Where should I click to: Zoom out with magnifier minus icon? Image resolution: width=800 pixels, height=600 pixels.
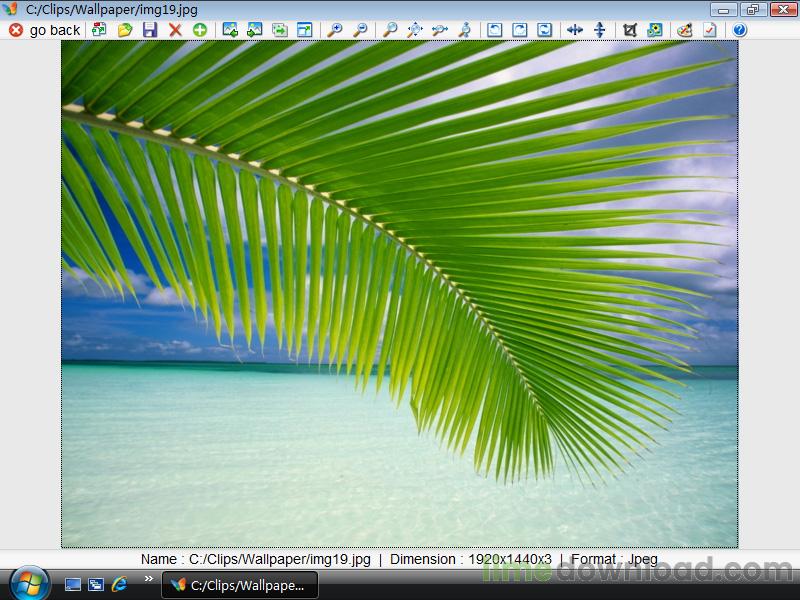click(x=360, y=30)
